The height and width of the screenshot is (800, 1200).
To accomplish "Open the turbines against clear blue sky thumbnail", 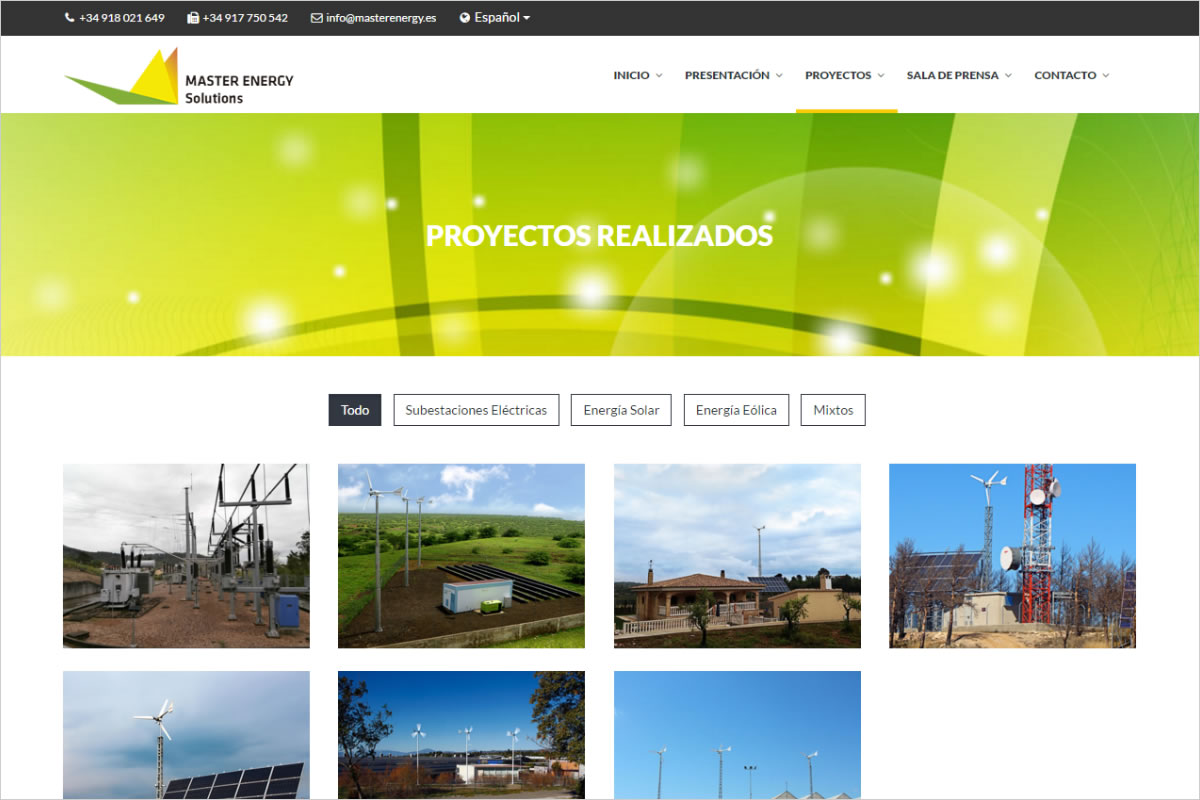I will click(737, 735).
